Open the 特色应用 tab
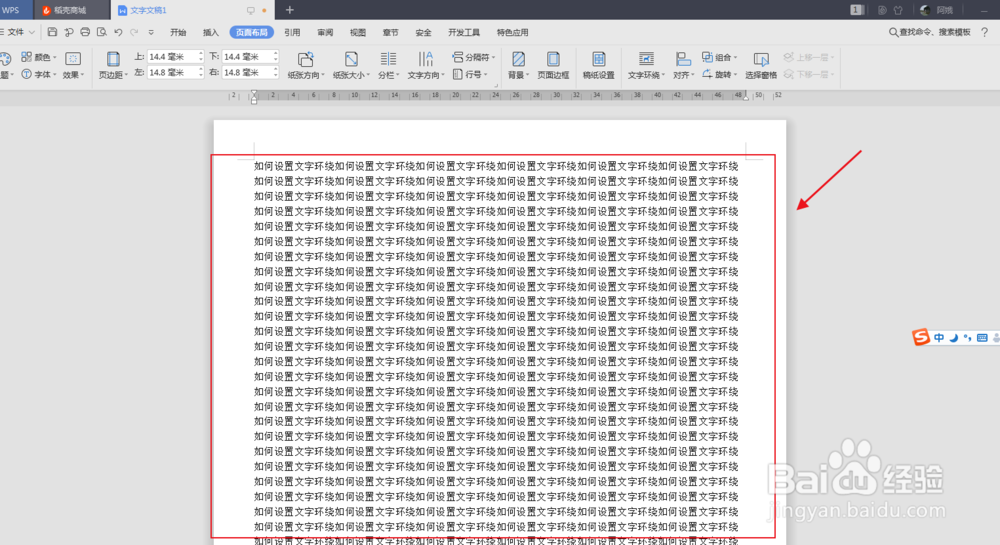 coord(513,33)
